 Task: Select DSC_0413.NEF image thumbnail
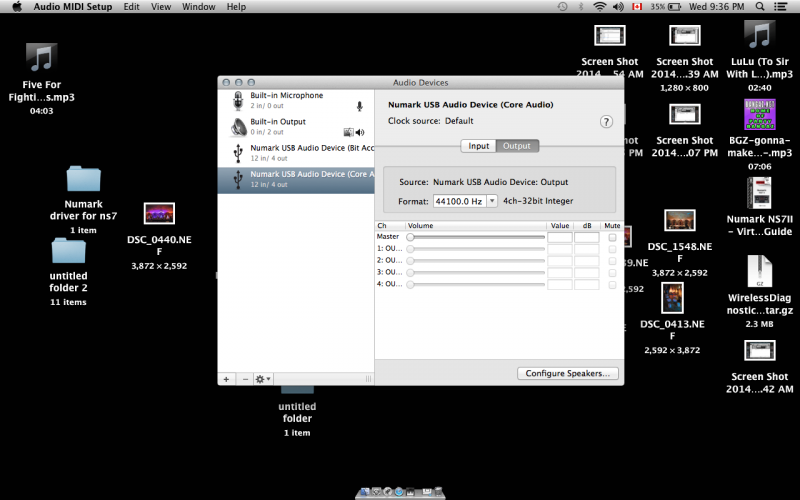coord(672,298)
